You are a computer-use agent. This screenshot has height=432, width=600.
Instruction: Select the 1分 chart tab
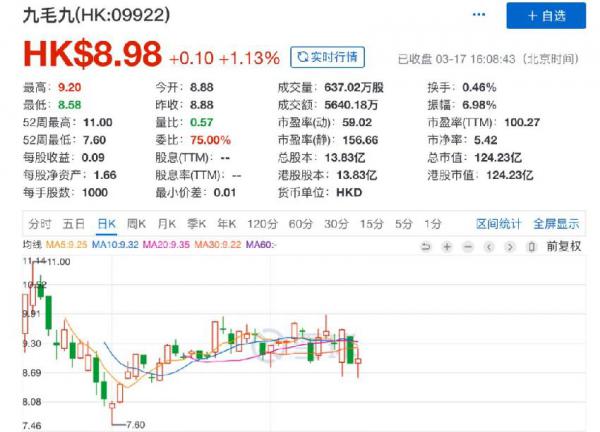433,224
